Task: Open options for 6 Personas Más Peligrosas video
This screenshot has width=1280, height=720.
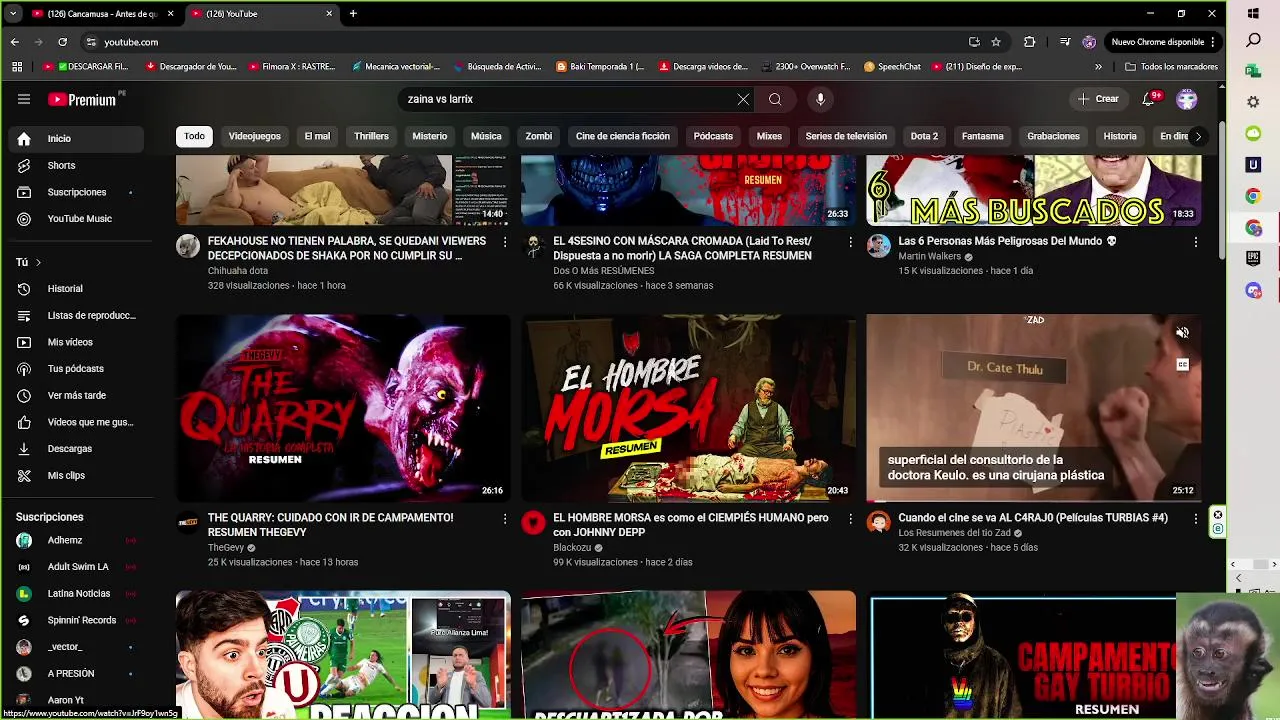Action: (x=1195, y=243)
